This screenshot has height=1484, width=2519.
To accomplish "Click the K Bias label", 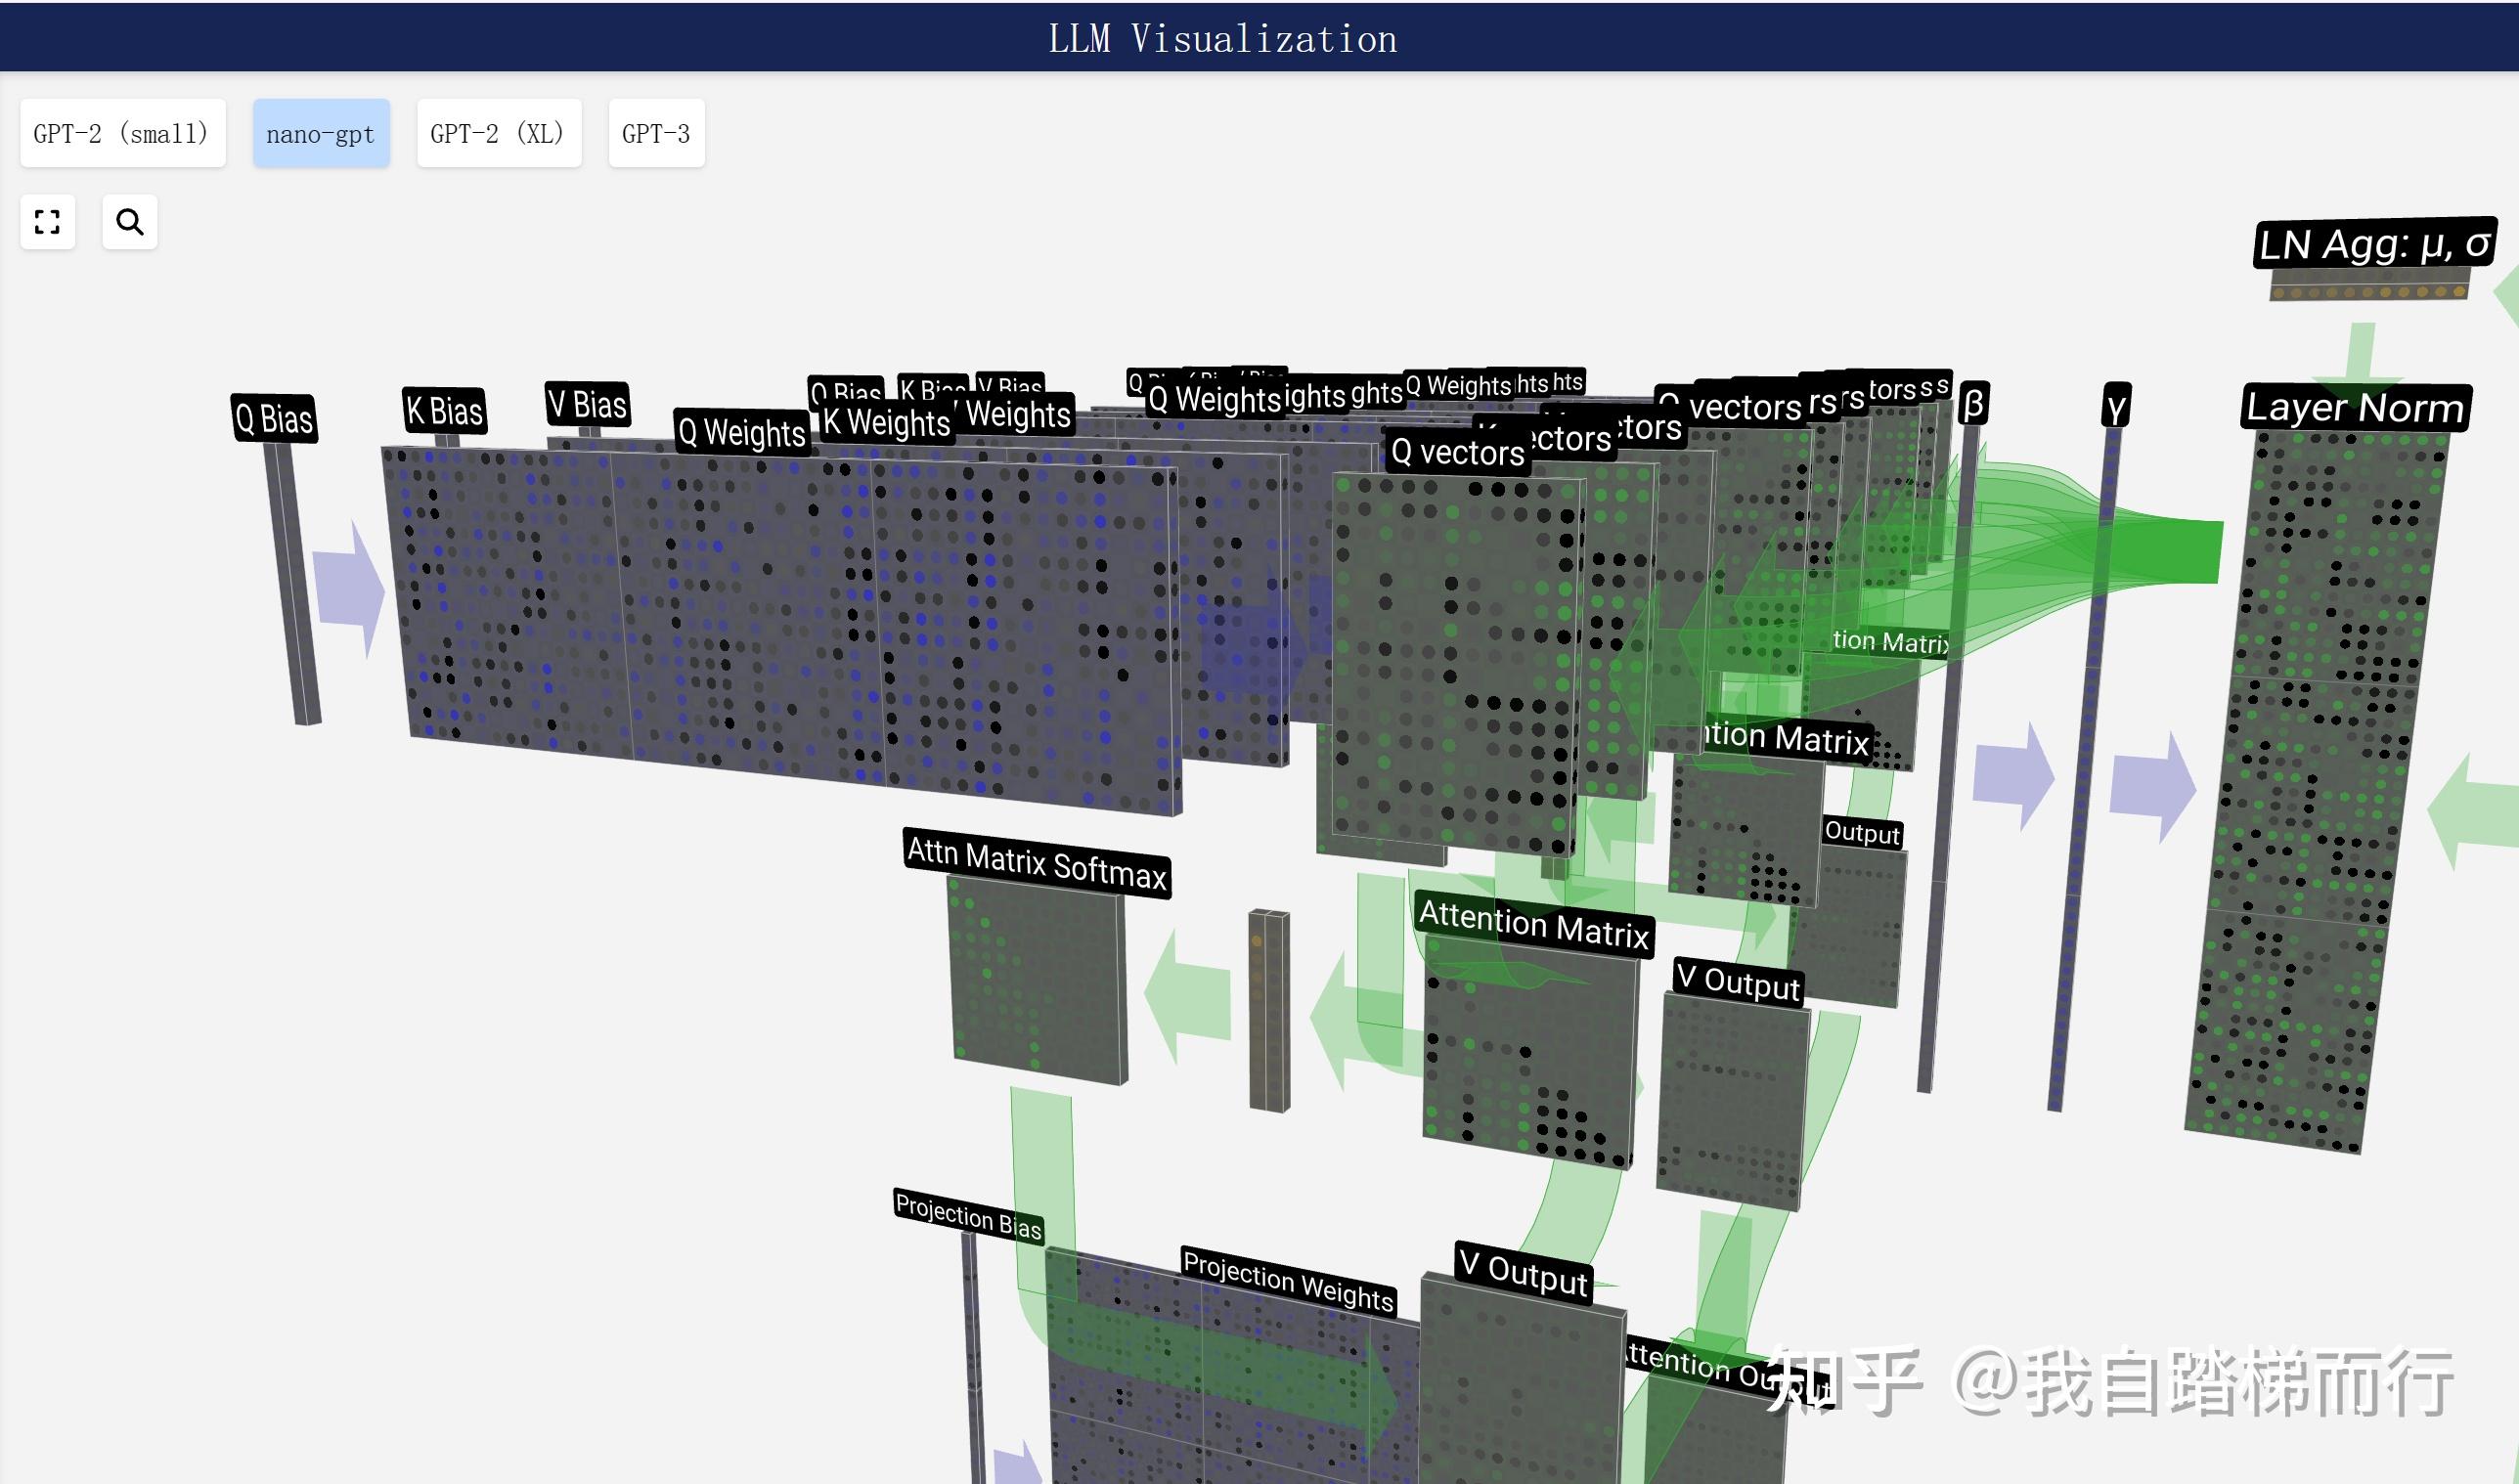I will (445, 411).
